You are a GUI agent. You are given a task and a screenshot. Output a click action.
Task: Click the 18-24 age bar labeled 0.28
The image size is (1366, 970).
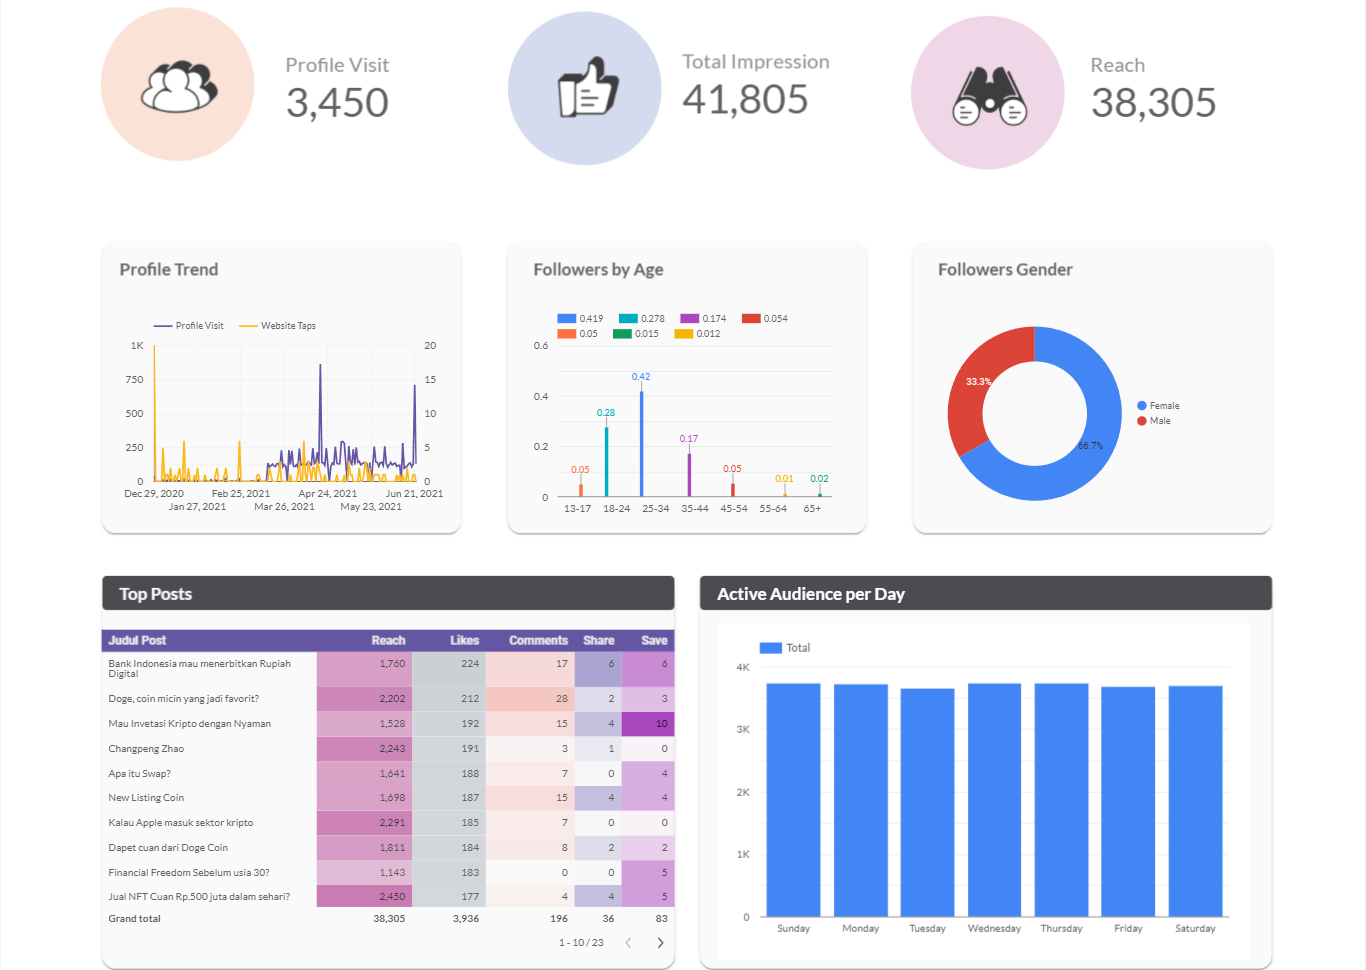click(x=606, y=461)
